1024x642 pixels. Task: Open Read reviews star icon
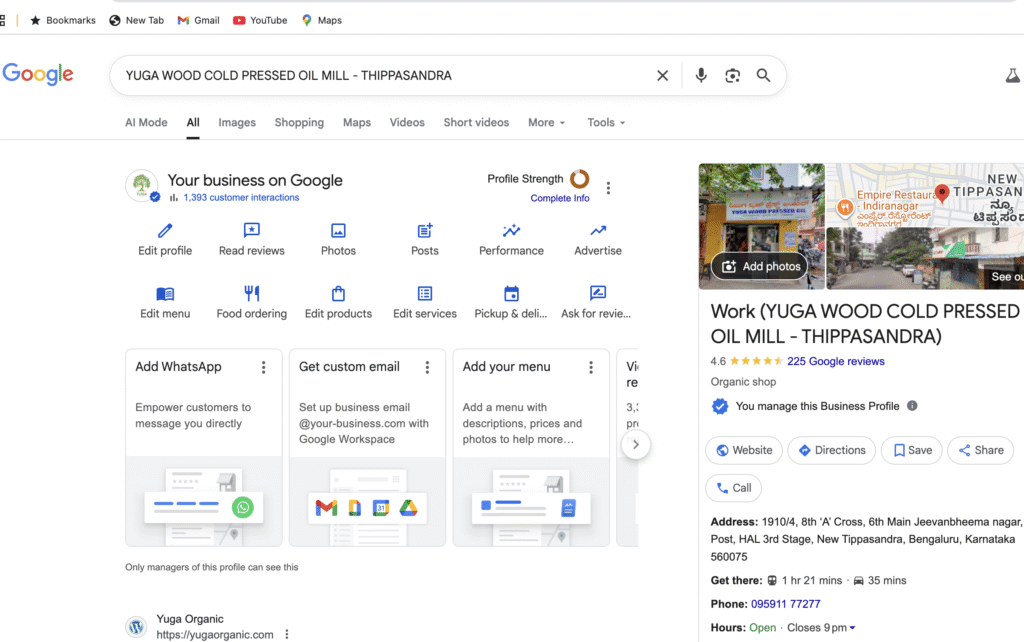pos(252,231)
